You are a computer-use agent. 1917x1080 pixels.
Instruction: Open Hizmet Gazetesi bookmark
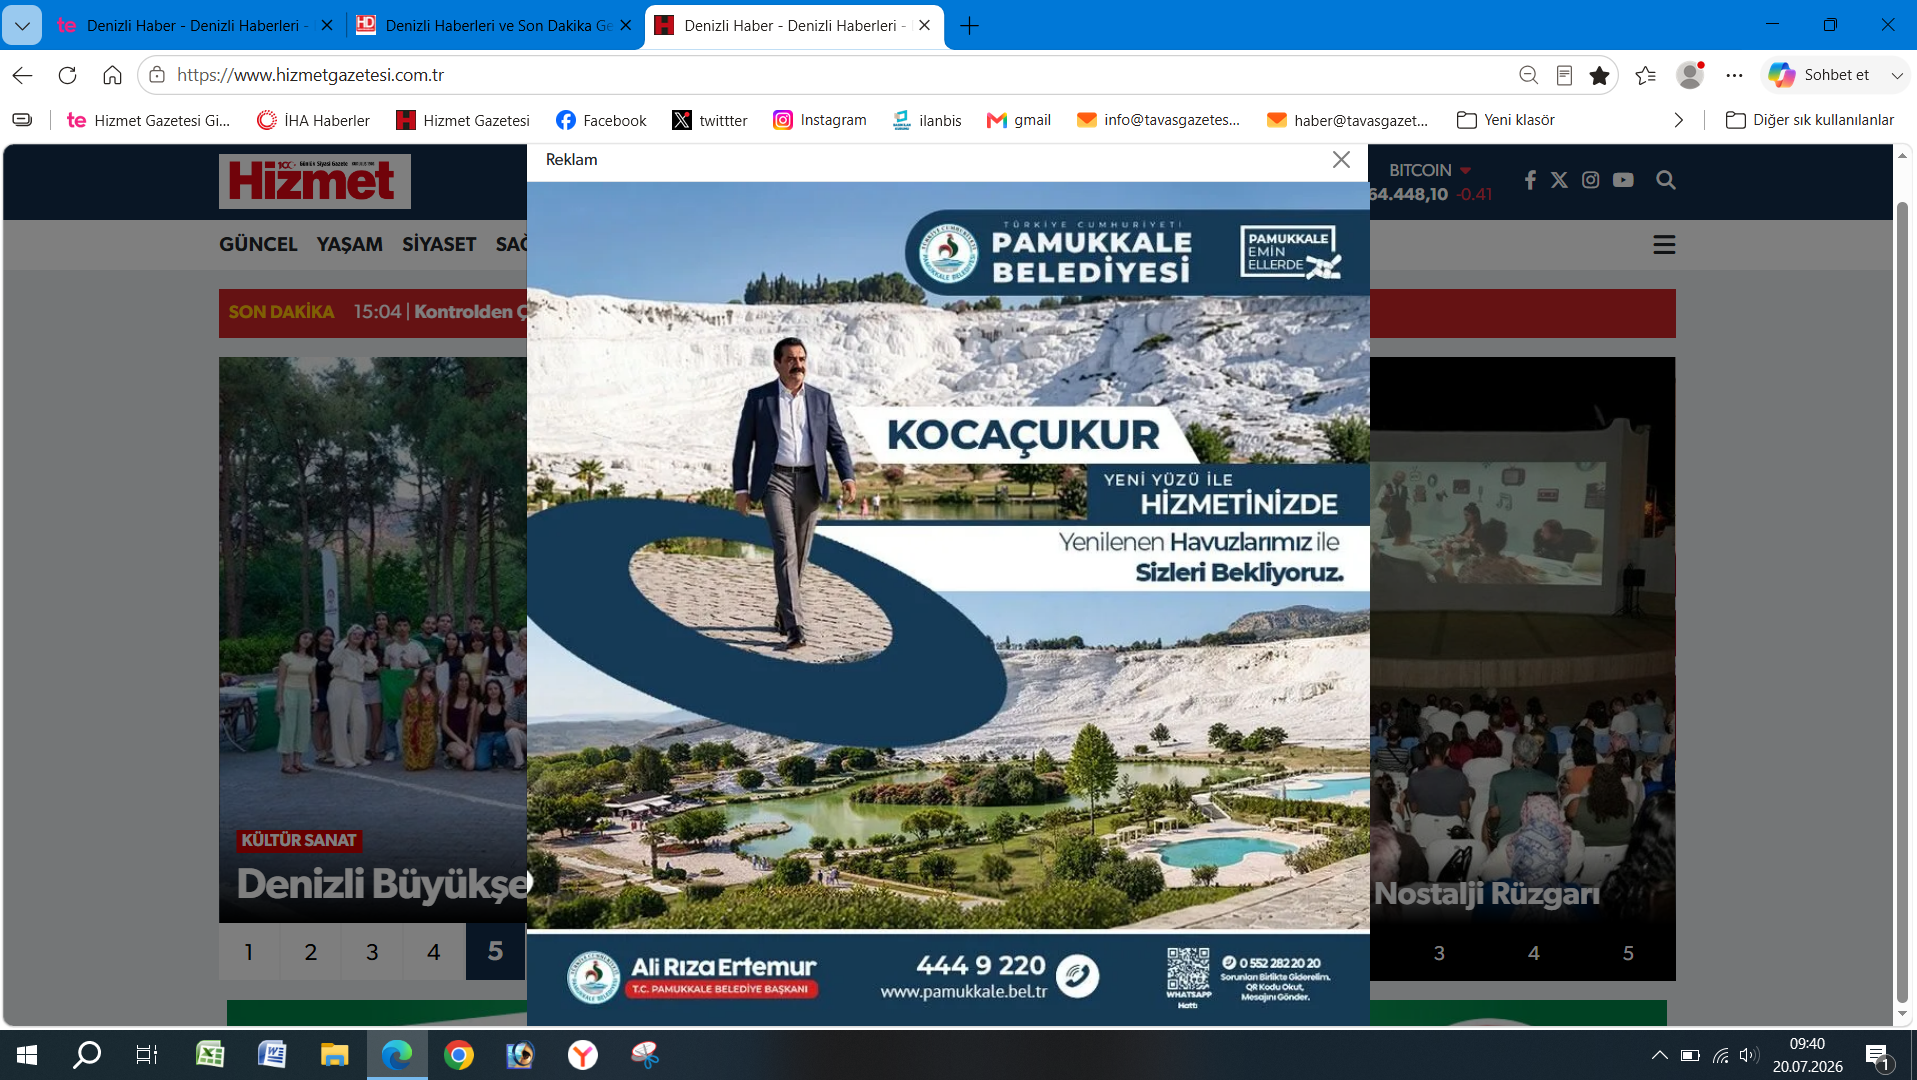tap(463, 120)
